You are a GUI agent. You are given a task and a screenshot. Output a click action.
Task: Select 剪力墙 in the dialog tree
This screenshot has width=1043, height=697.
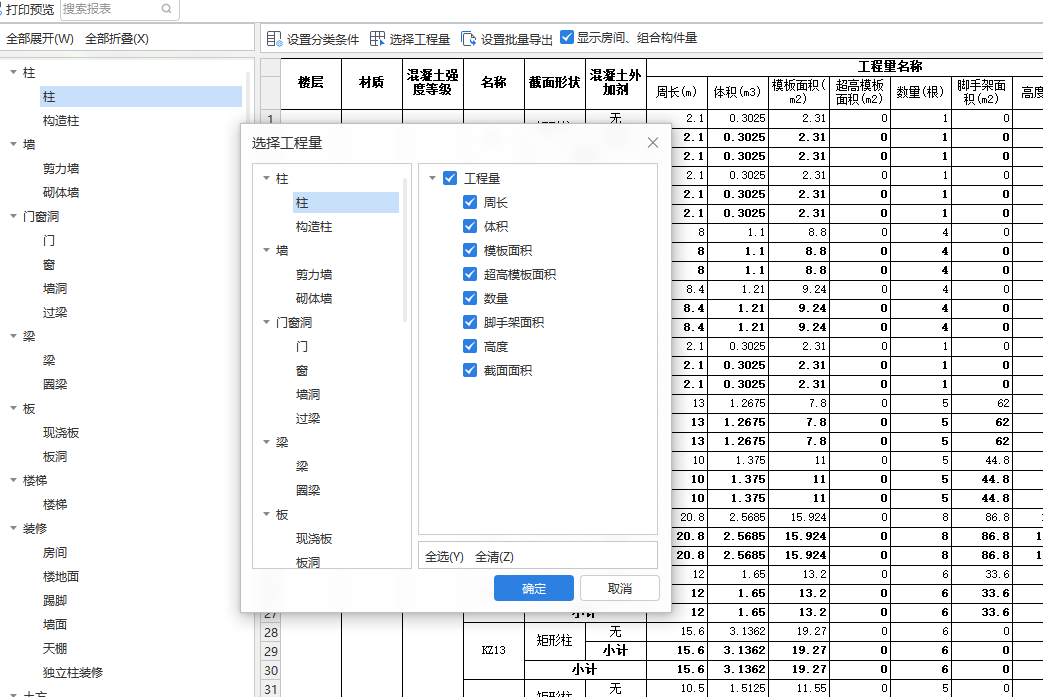pyautogui.click(x=314, y=275)
